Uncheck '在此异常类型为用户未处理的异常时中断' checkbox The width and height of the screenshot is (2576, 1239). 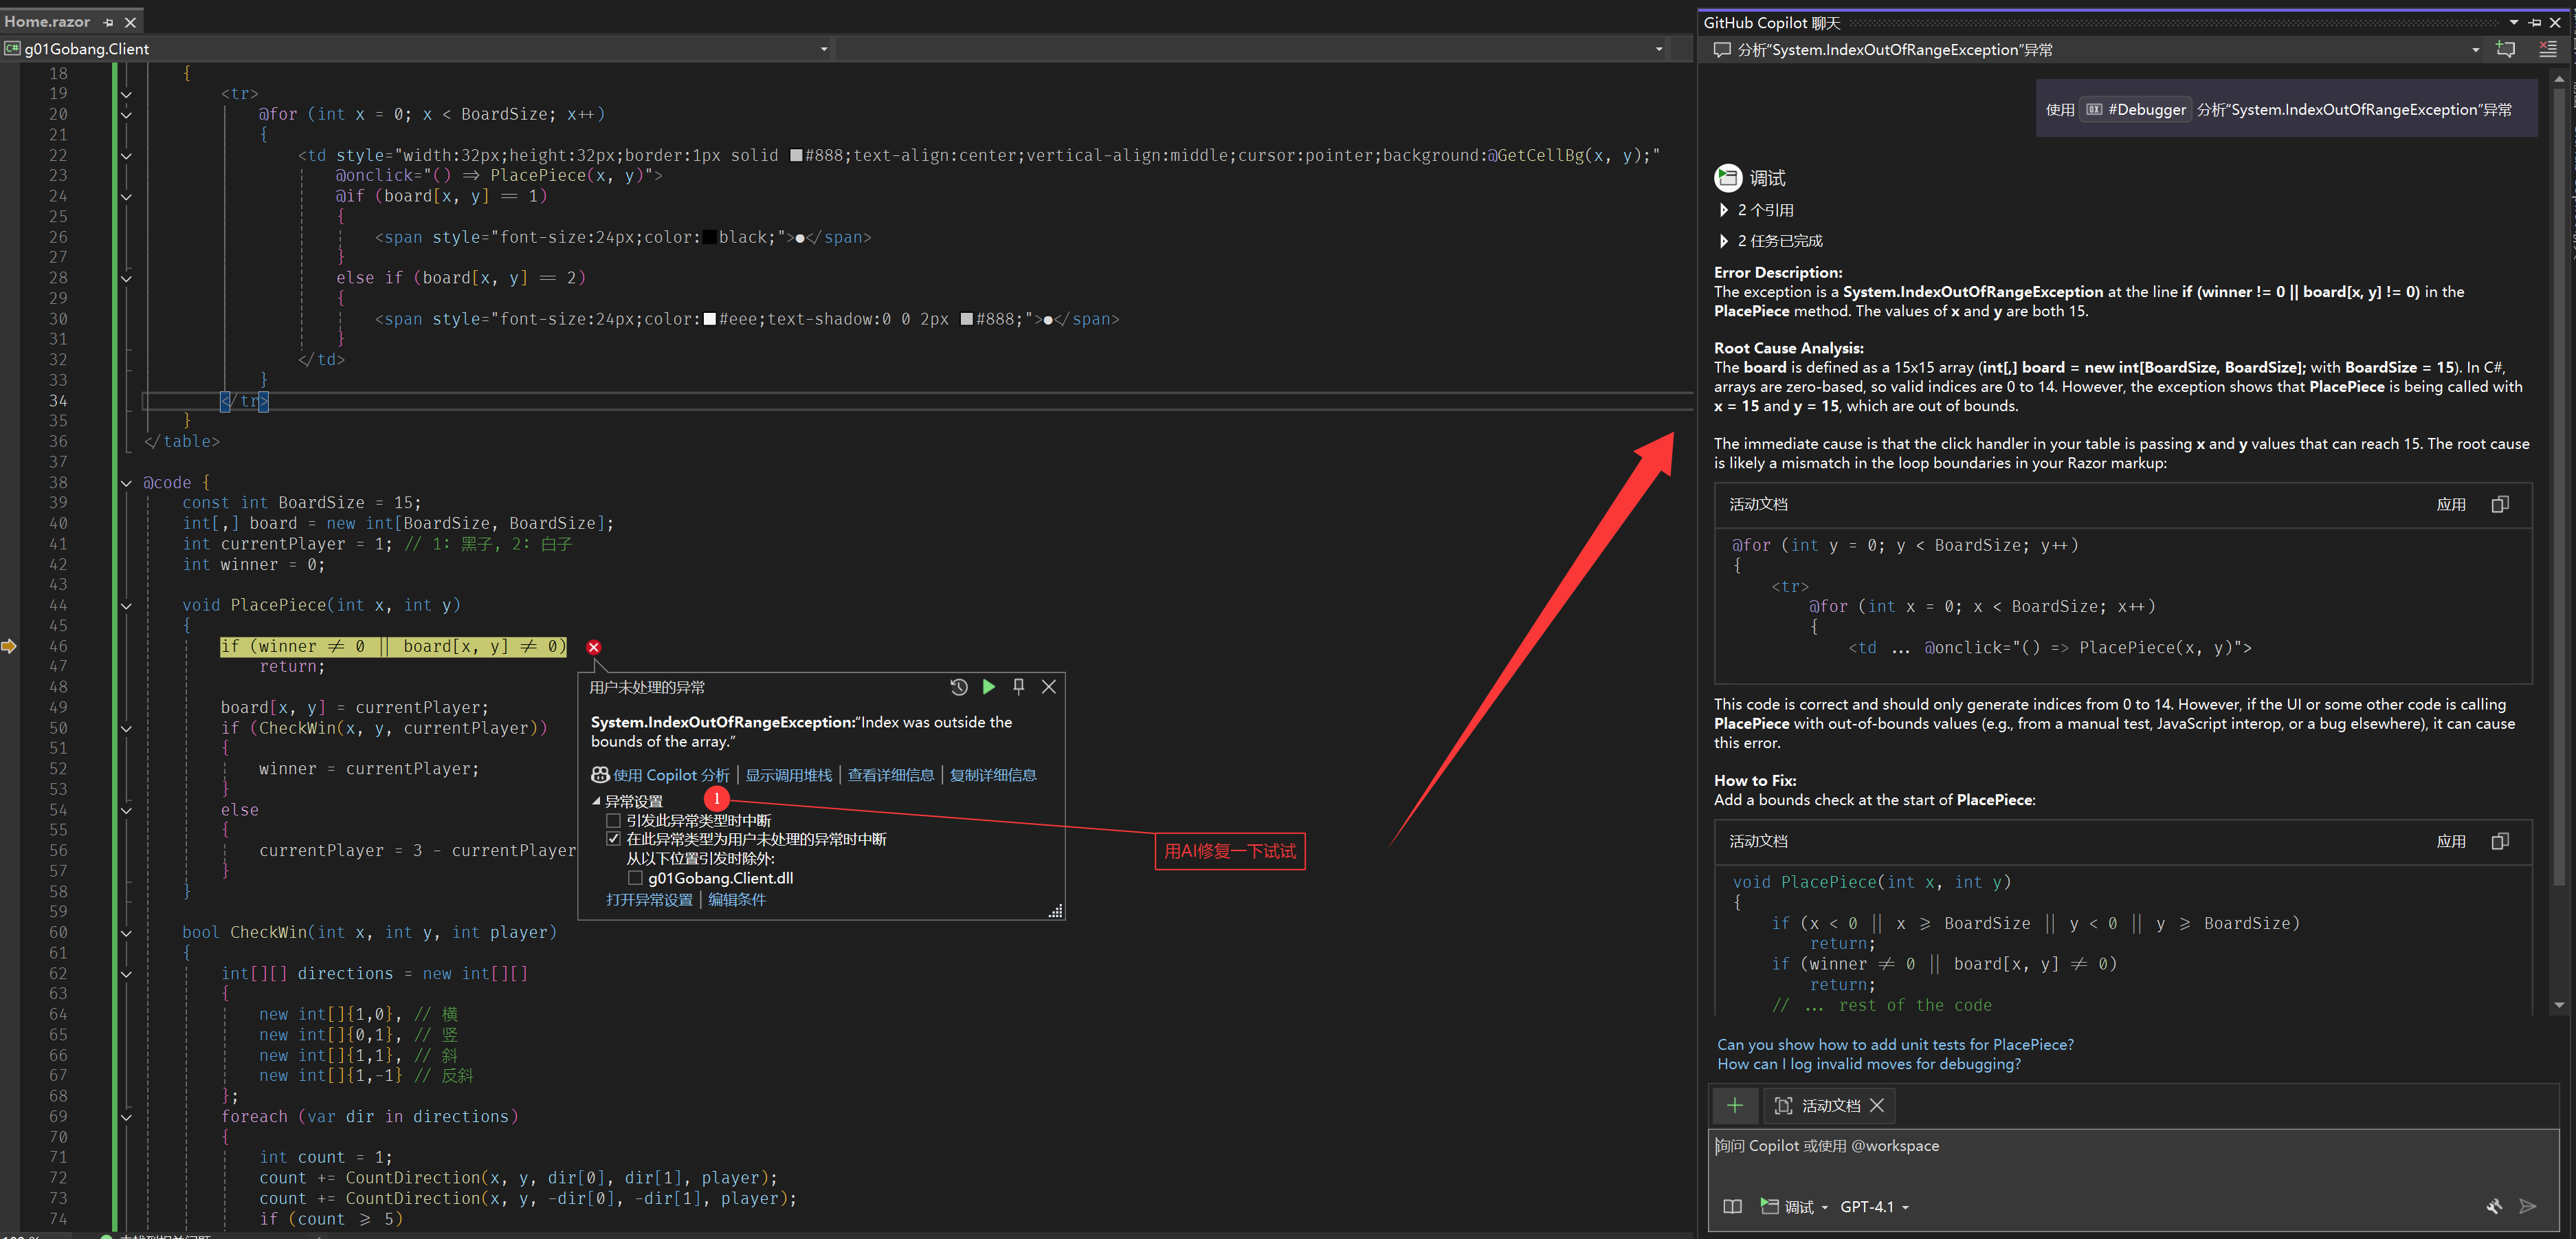click(x=613, y=839)
